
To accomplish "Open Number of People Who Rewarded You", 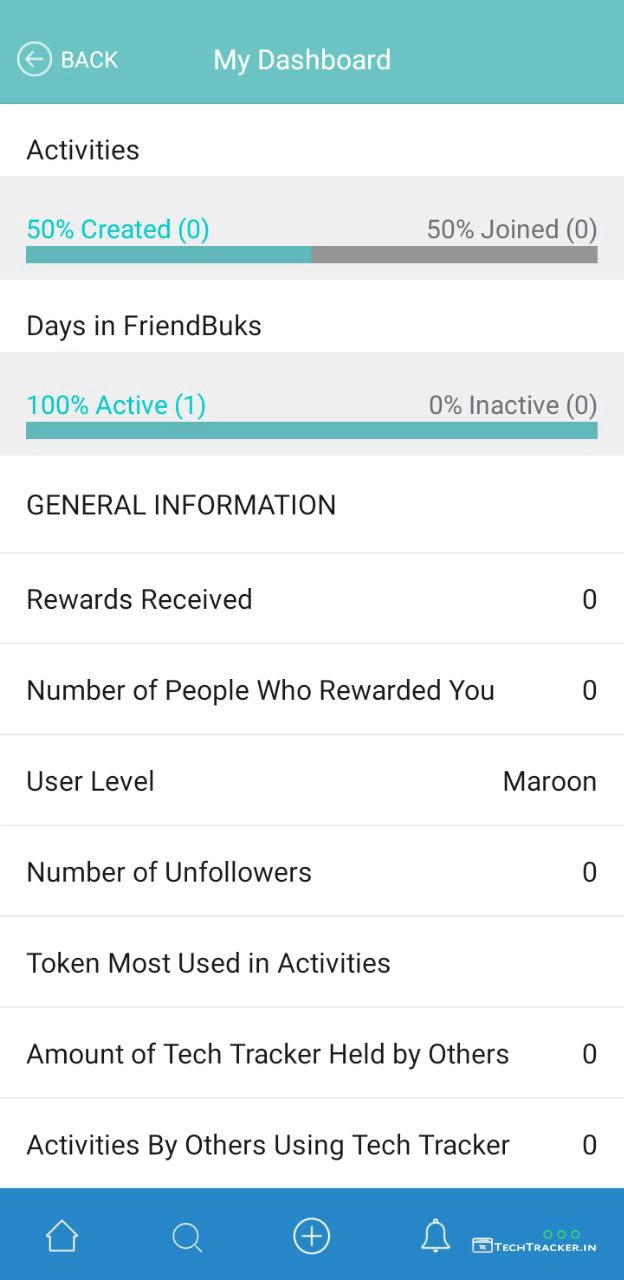I will coord(312,690).
